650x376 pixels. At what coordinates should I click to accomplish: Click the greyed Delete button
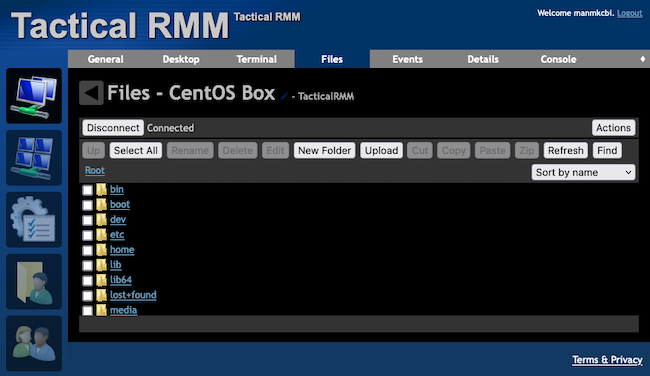coord(238,150)
